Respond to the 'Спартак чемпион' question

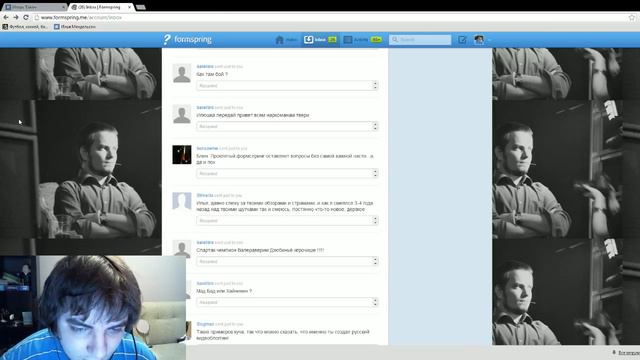pyautogui.click(x=287, y=261)
